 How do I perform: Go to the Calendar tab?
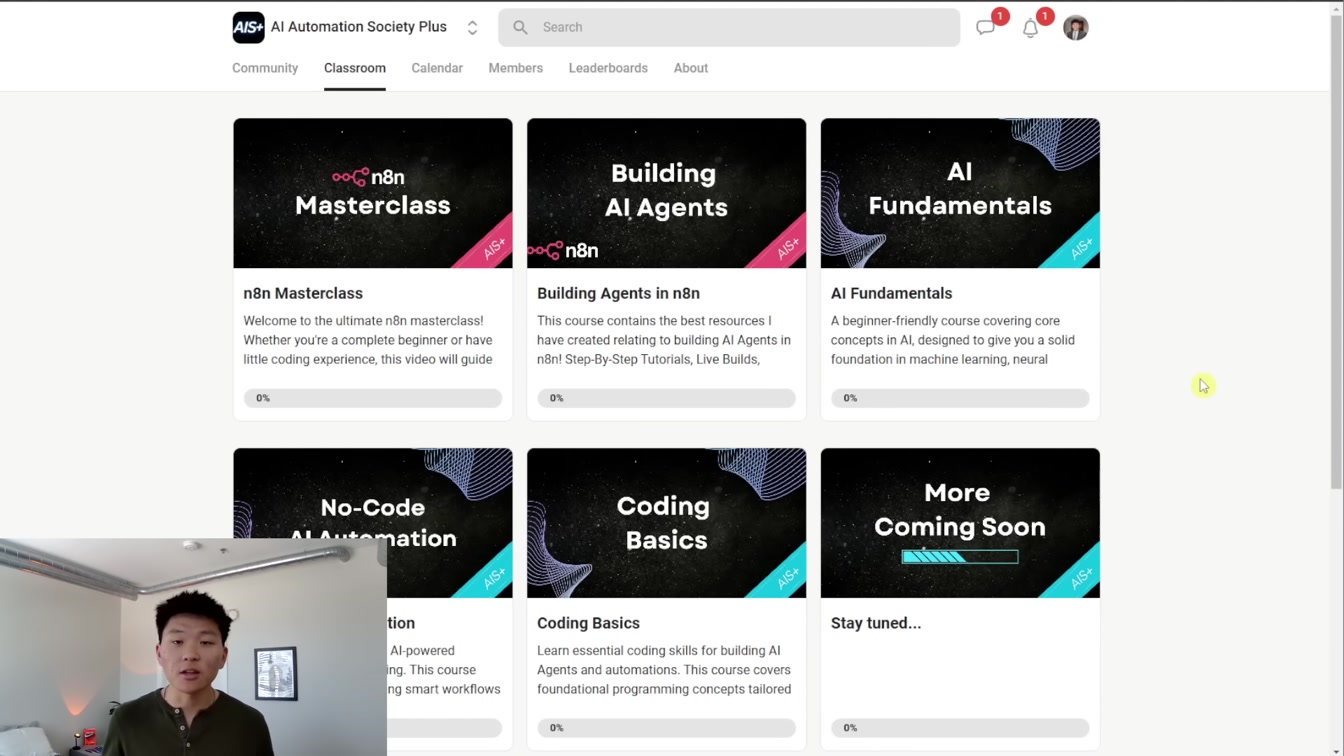tap(437, 68)
